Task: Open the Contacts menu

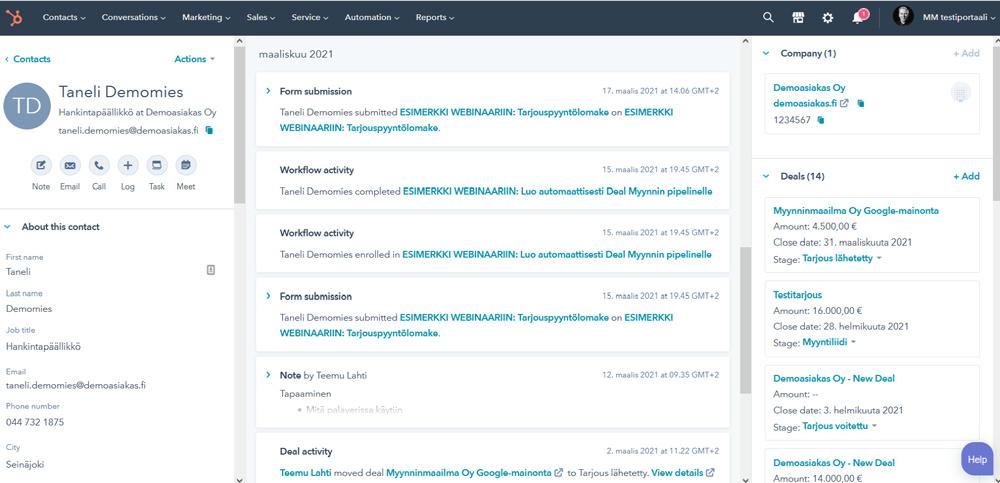Action: (64, 18)
